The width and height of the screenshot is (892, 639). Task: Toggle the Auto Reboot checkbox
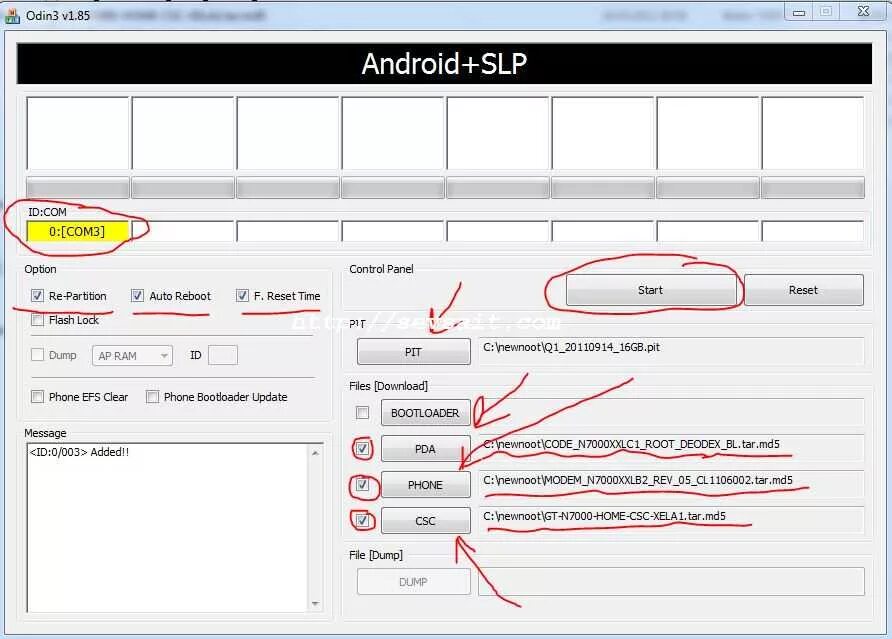137,295
